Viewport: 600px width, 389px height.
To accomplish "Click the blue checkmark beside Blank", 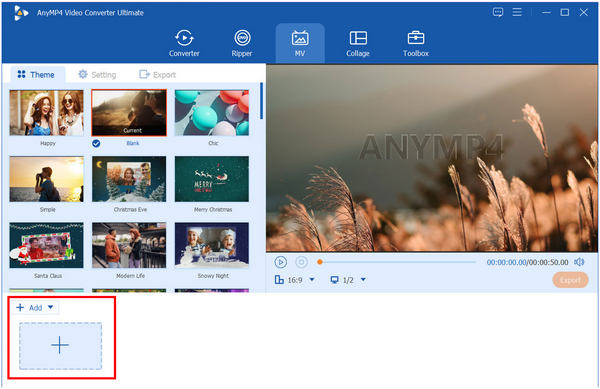I will click(96, 143).
